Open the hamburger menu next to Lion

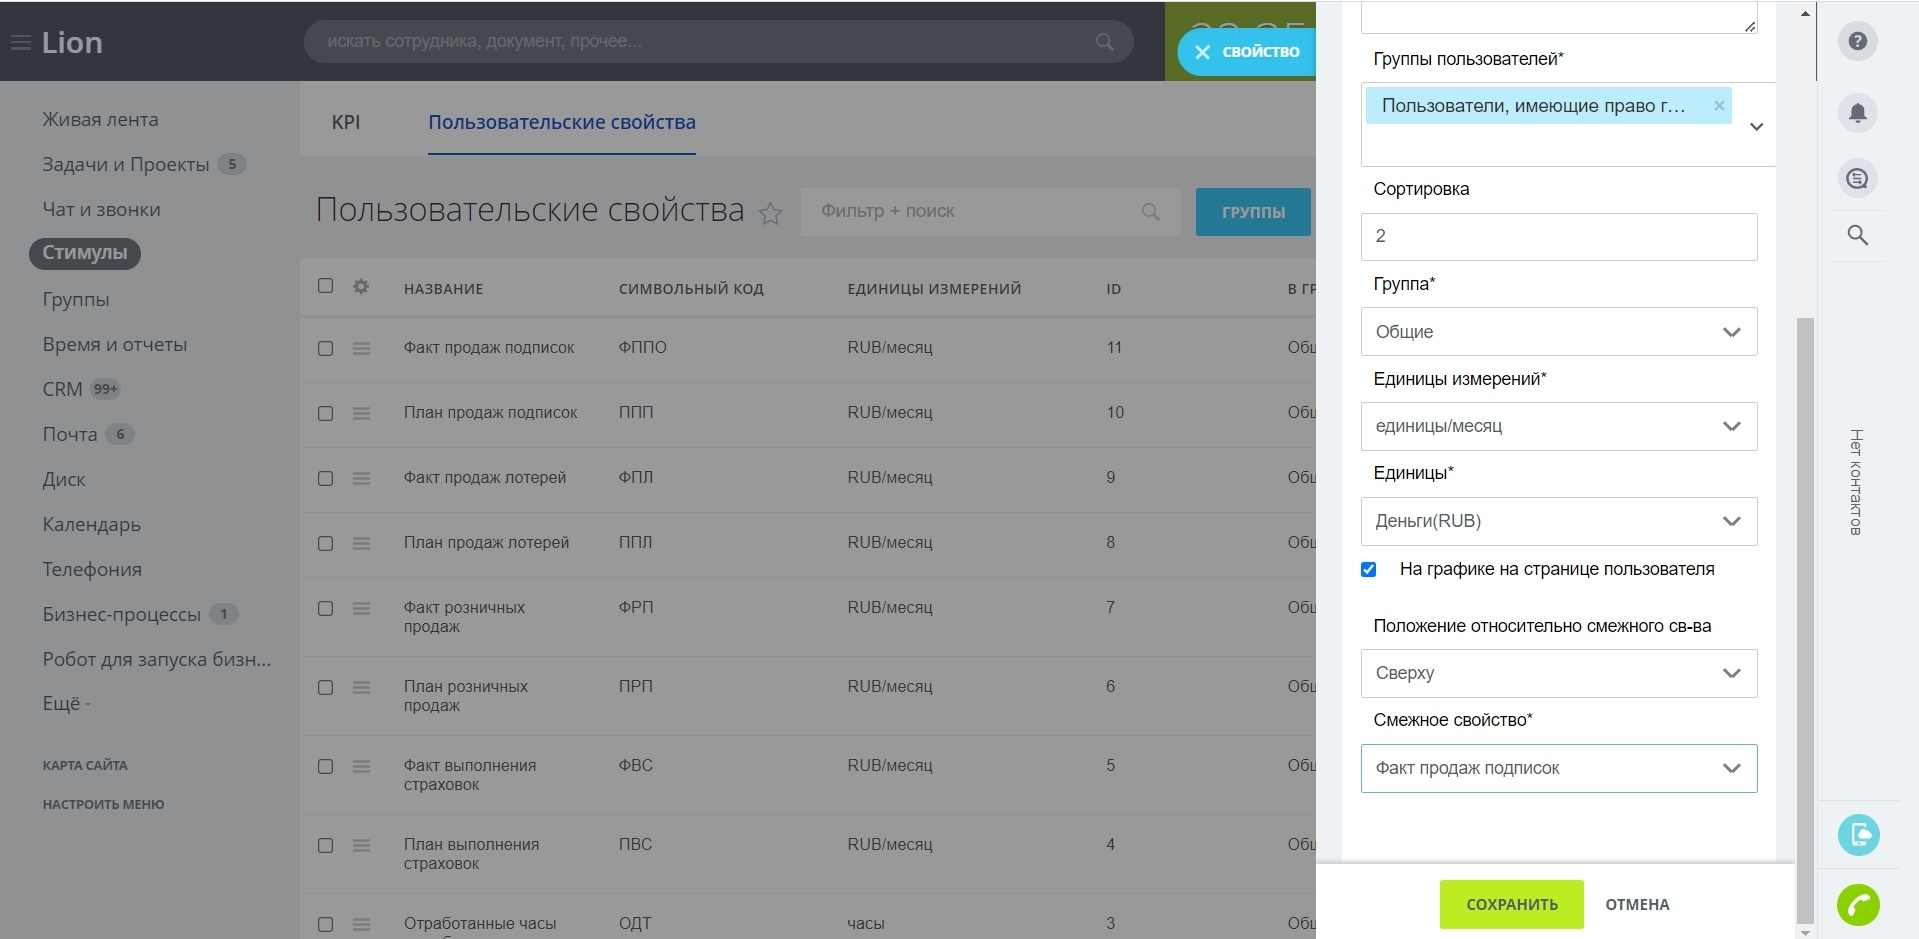tap(20, 43)
